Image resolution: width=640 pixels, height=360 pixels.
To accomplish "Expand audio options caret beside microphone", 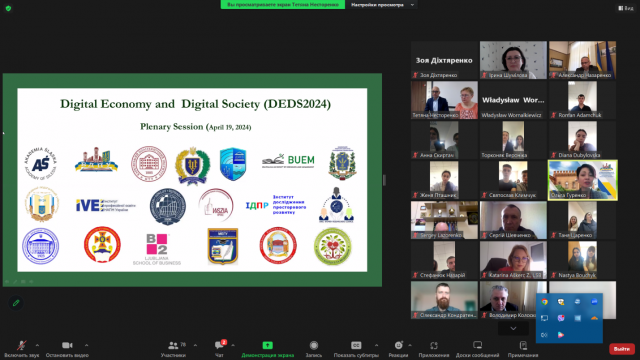I will tap(37, 345).
